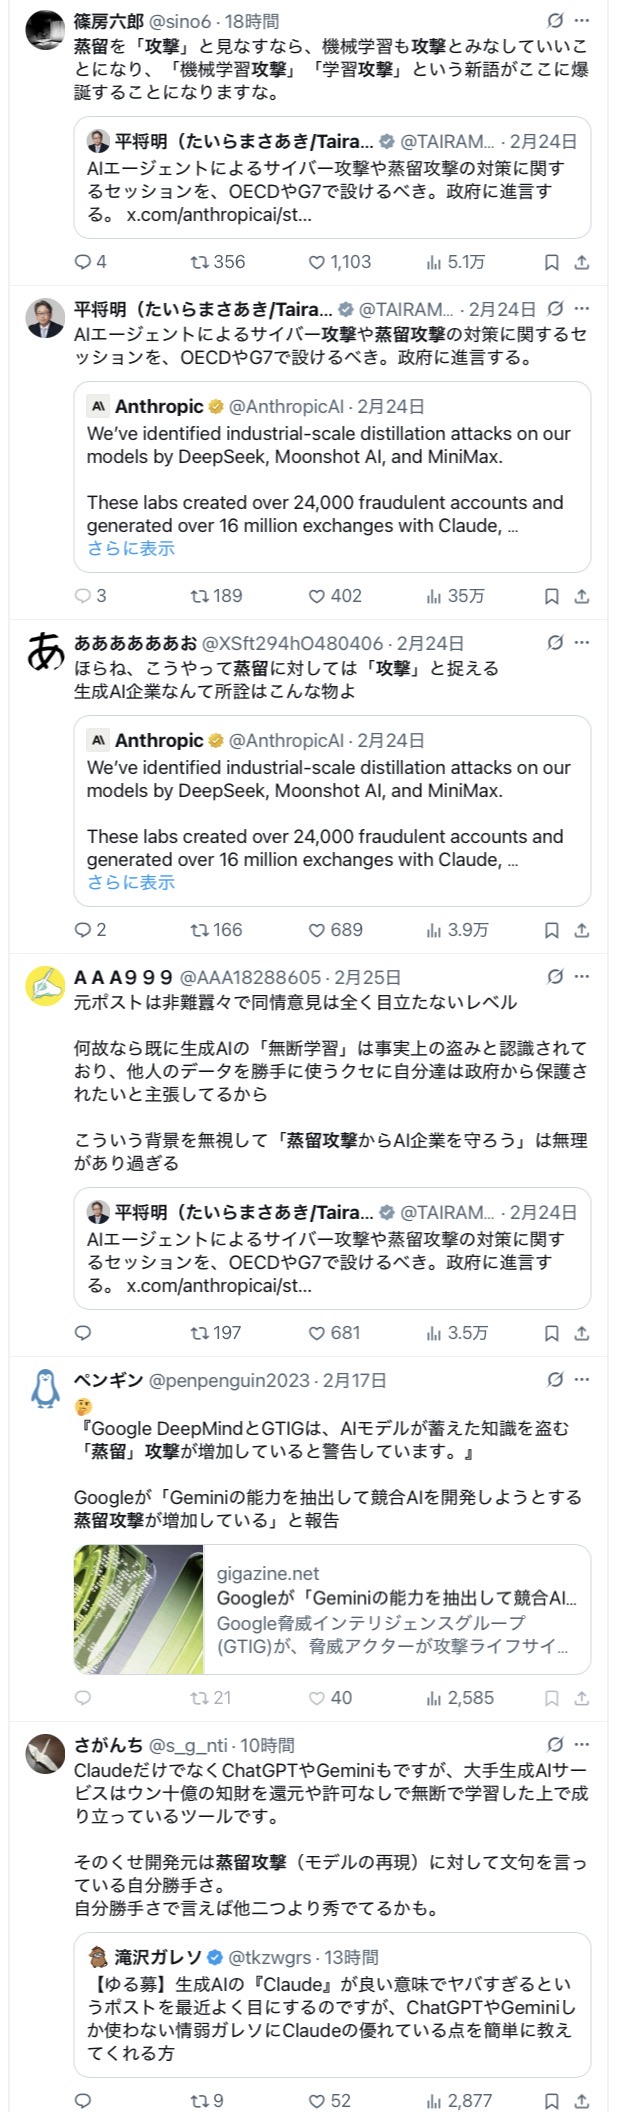Screen dimensions: 632x2112
Task: Like ああああああお's post with 689 likes
Action: pyautogui.click(x=317, y=930)
